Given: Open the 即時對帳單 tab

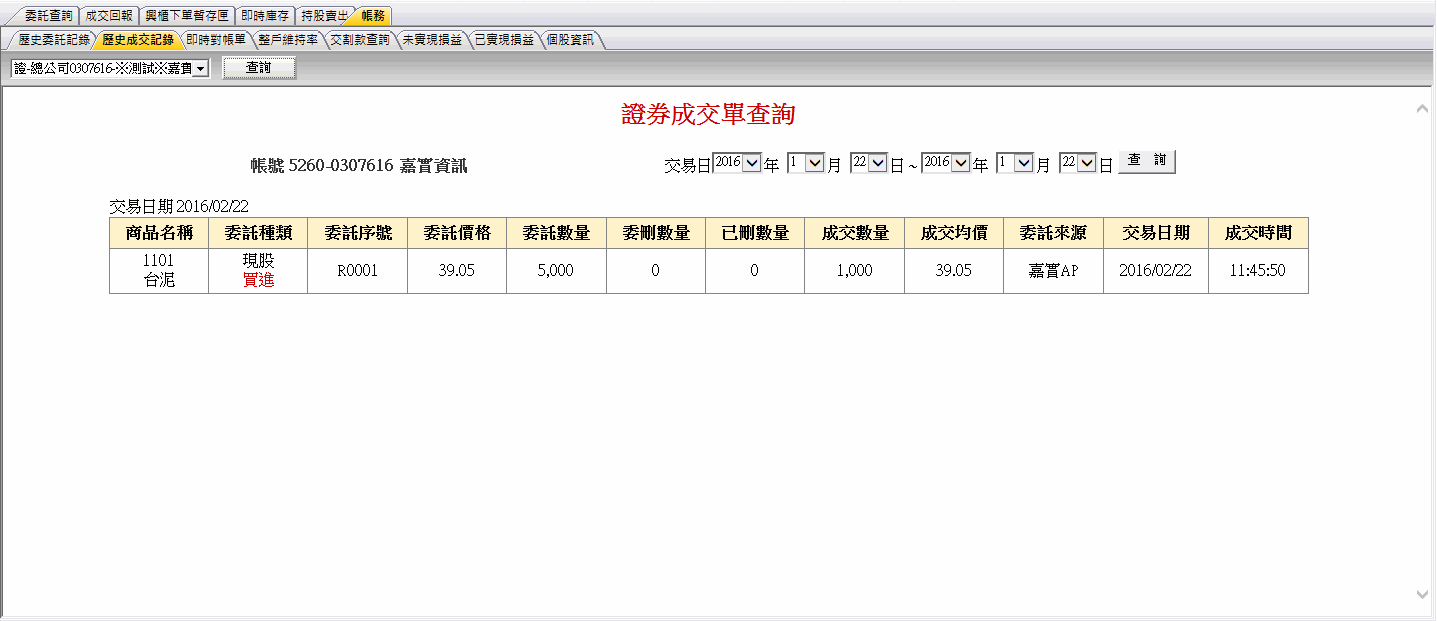Looking at the screenshot, I should tap(215, 41).
